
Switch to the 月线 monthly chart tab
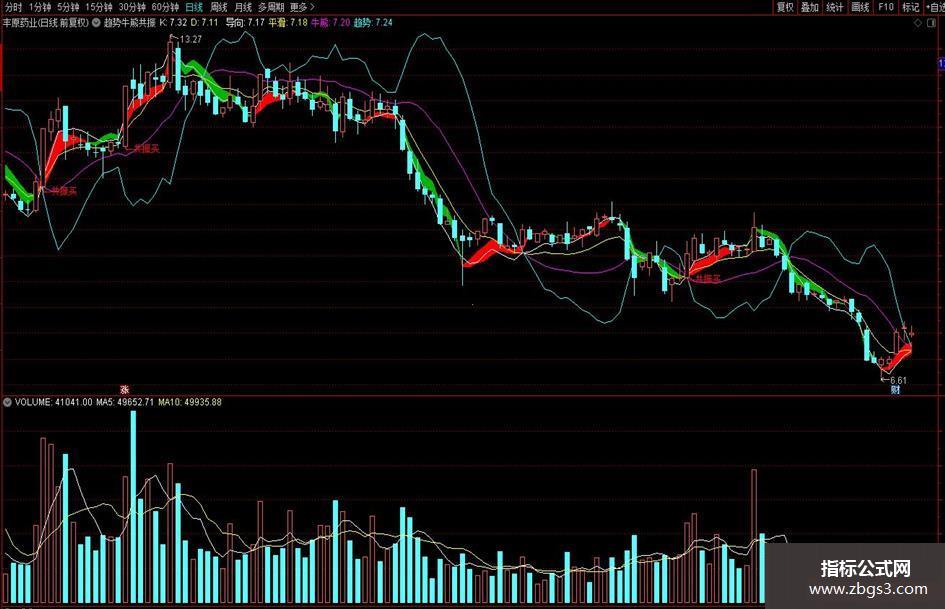click(243, 7)
